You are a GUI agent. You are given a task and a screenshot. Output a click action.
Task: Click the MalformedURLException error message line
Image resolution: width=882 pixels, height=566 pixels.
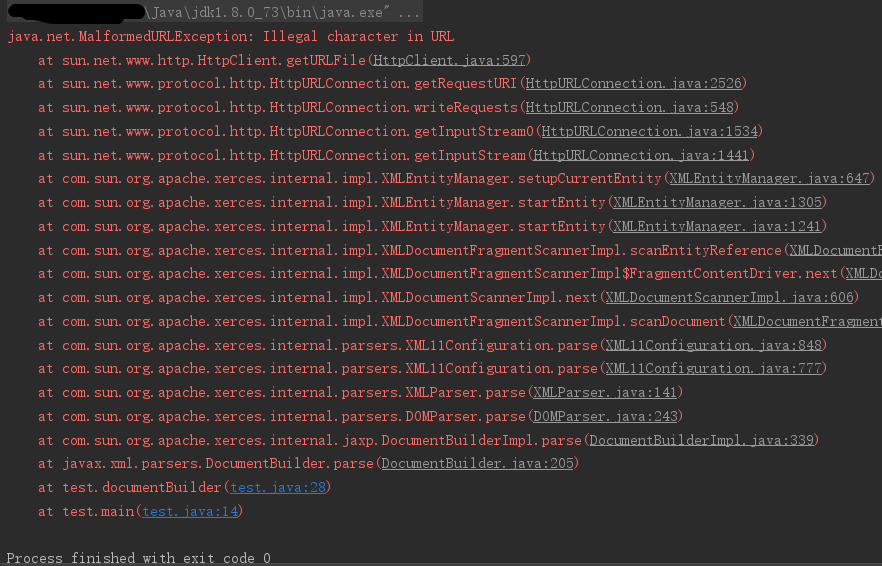tap(230, 37)
